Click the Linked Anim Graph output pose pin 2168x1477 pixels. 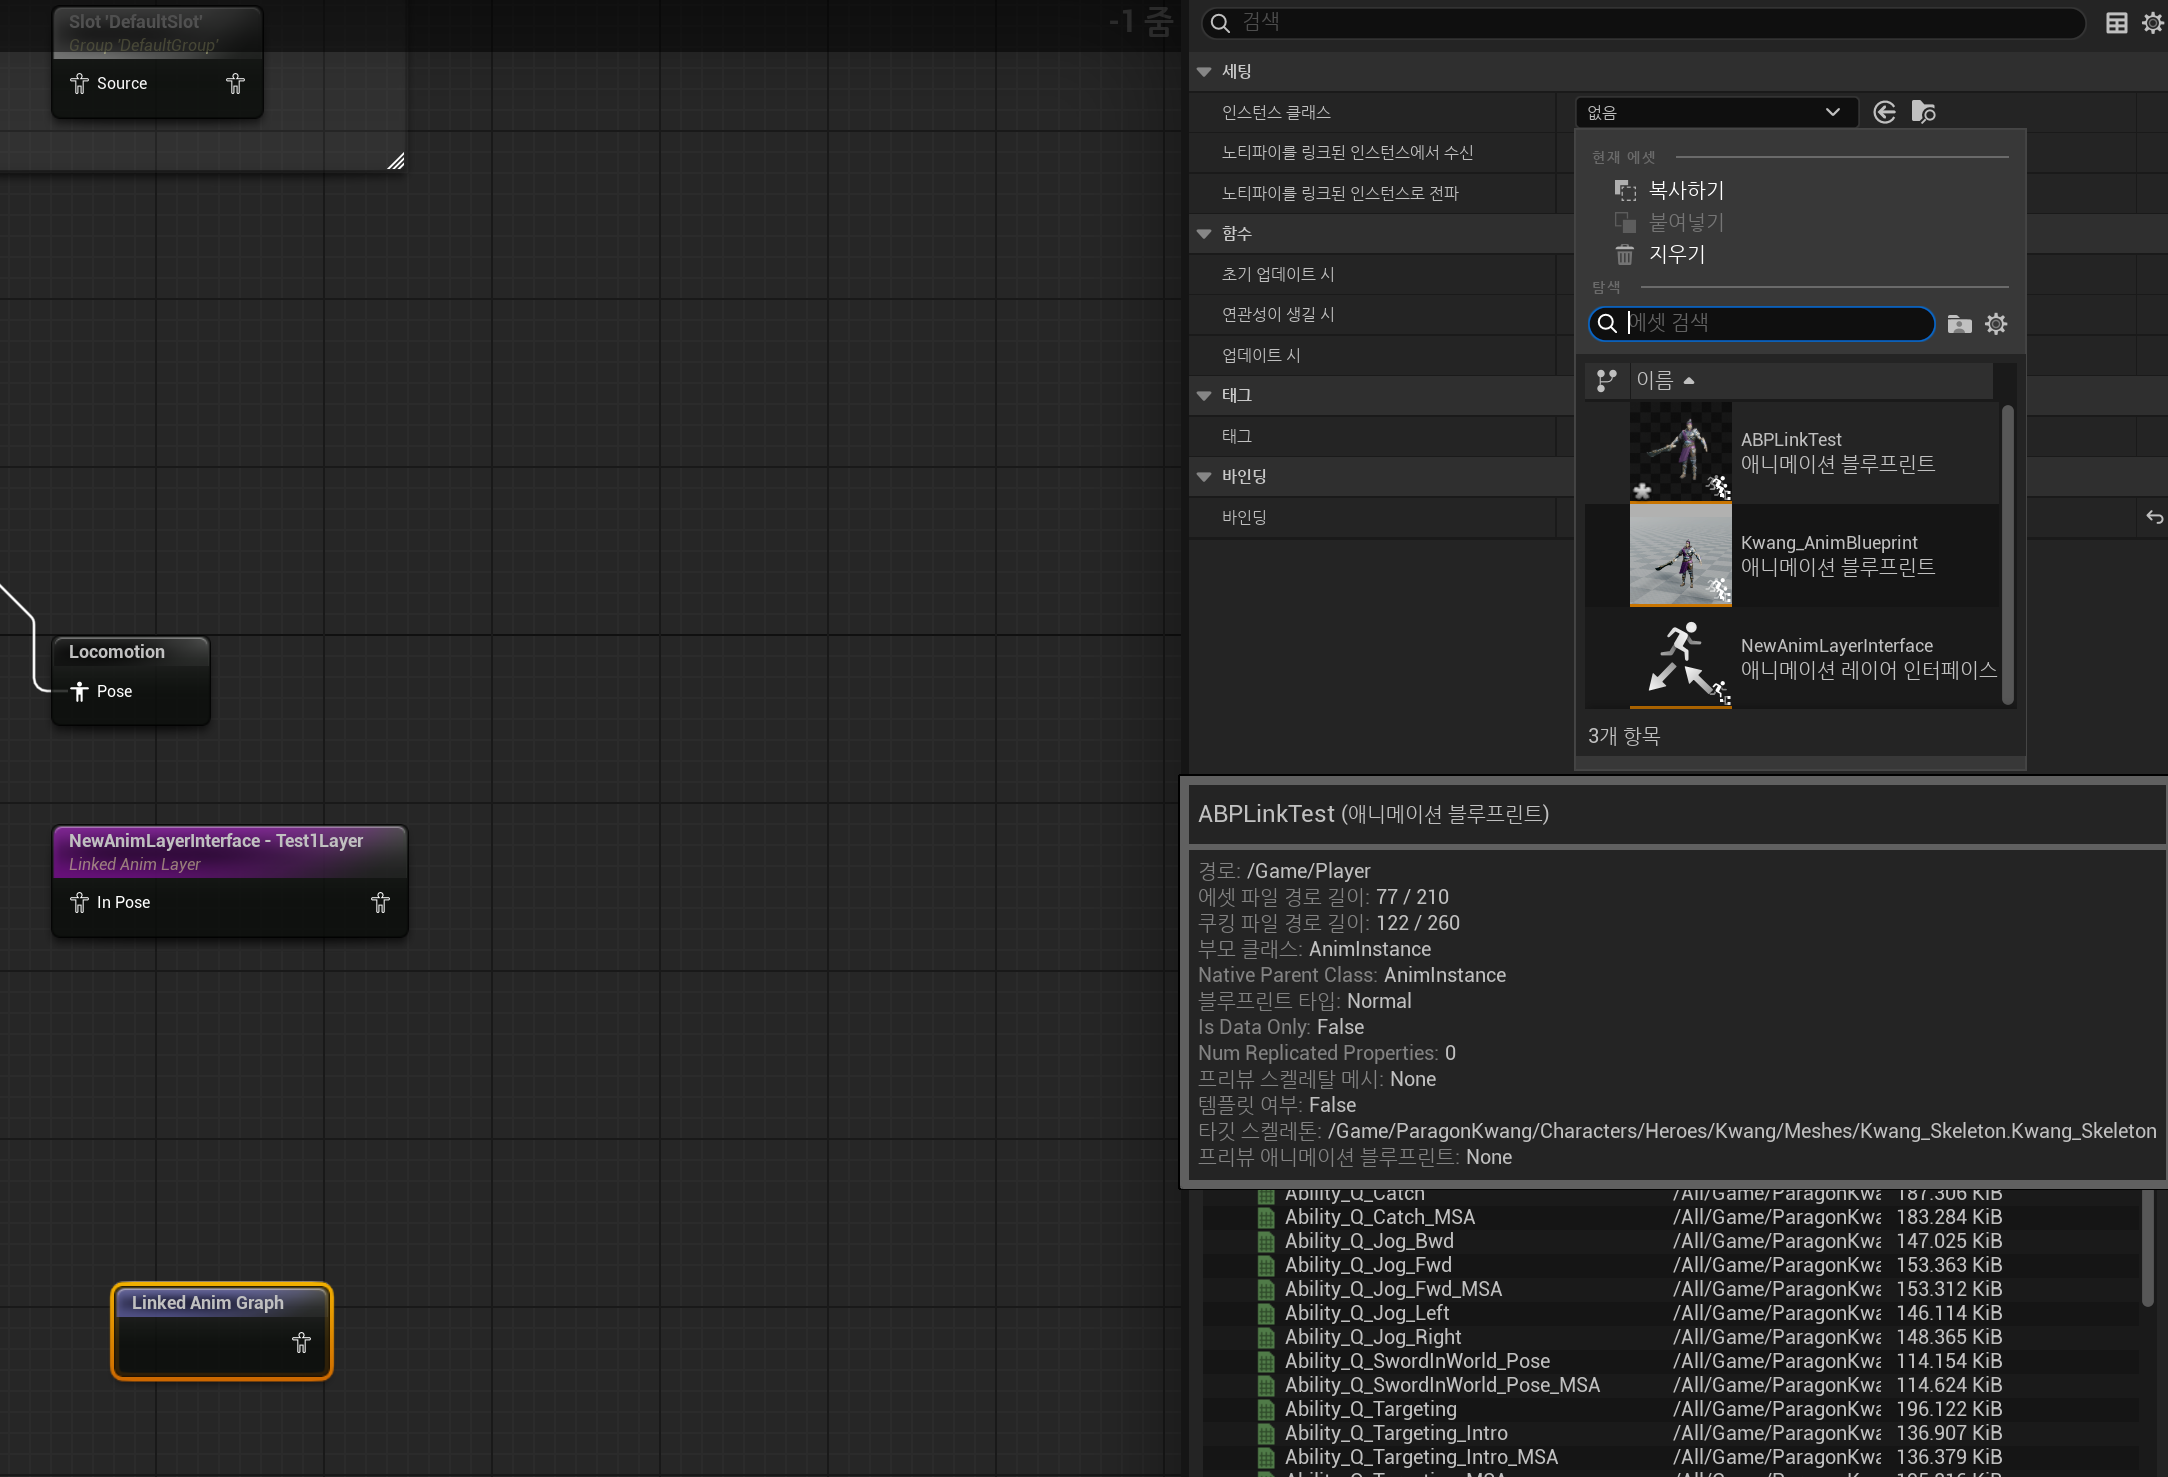(x=301, y=1342)
